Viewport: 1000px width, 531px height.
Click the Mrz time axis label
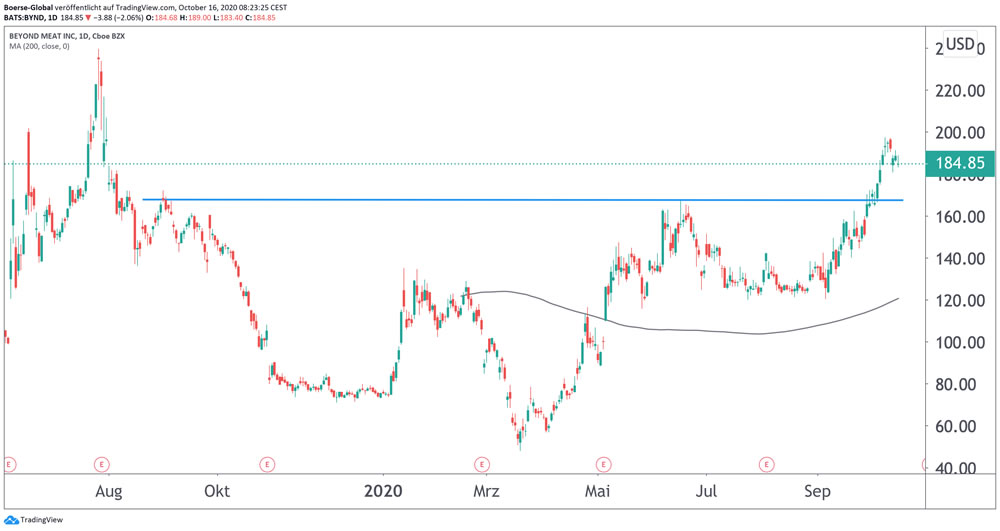[486, 491]
